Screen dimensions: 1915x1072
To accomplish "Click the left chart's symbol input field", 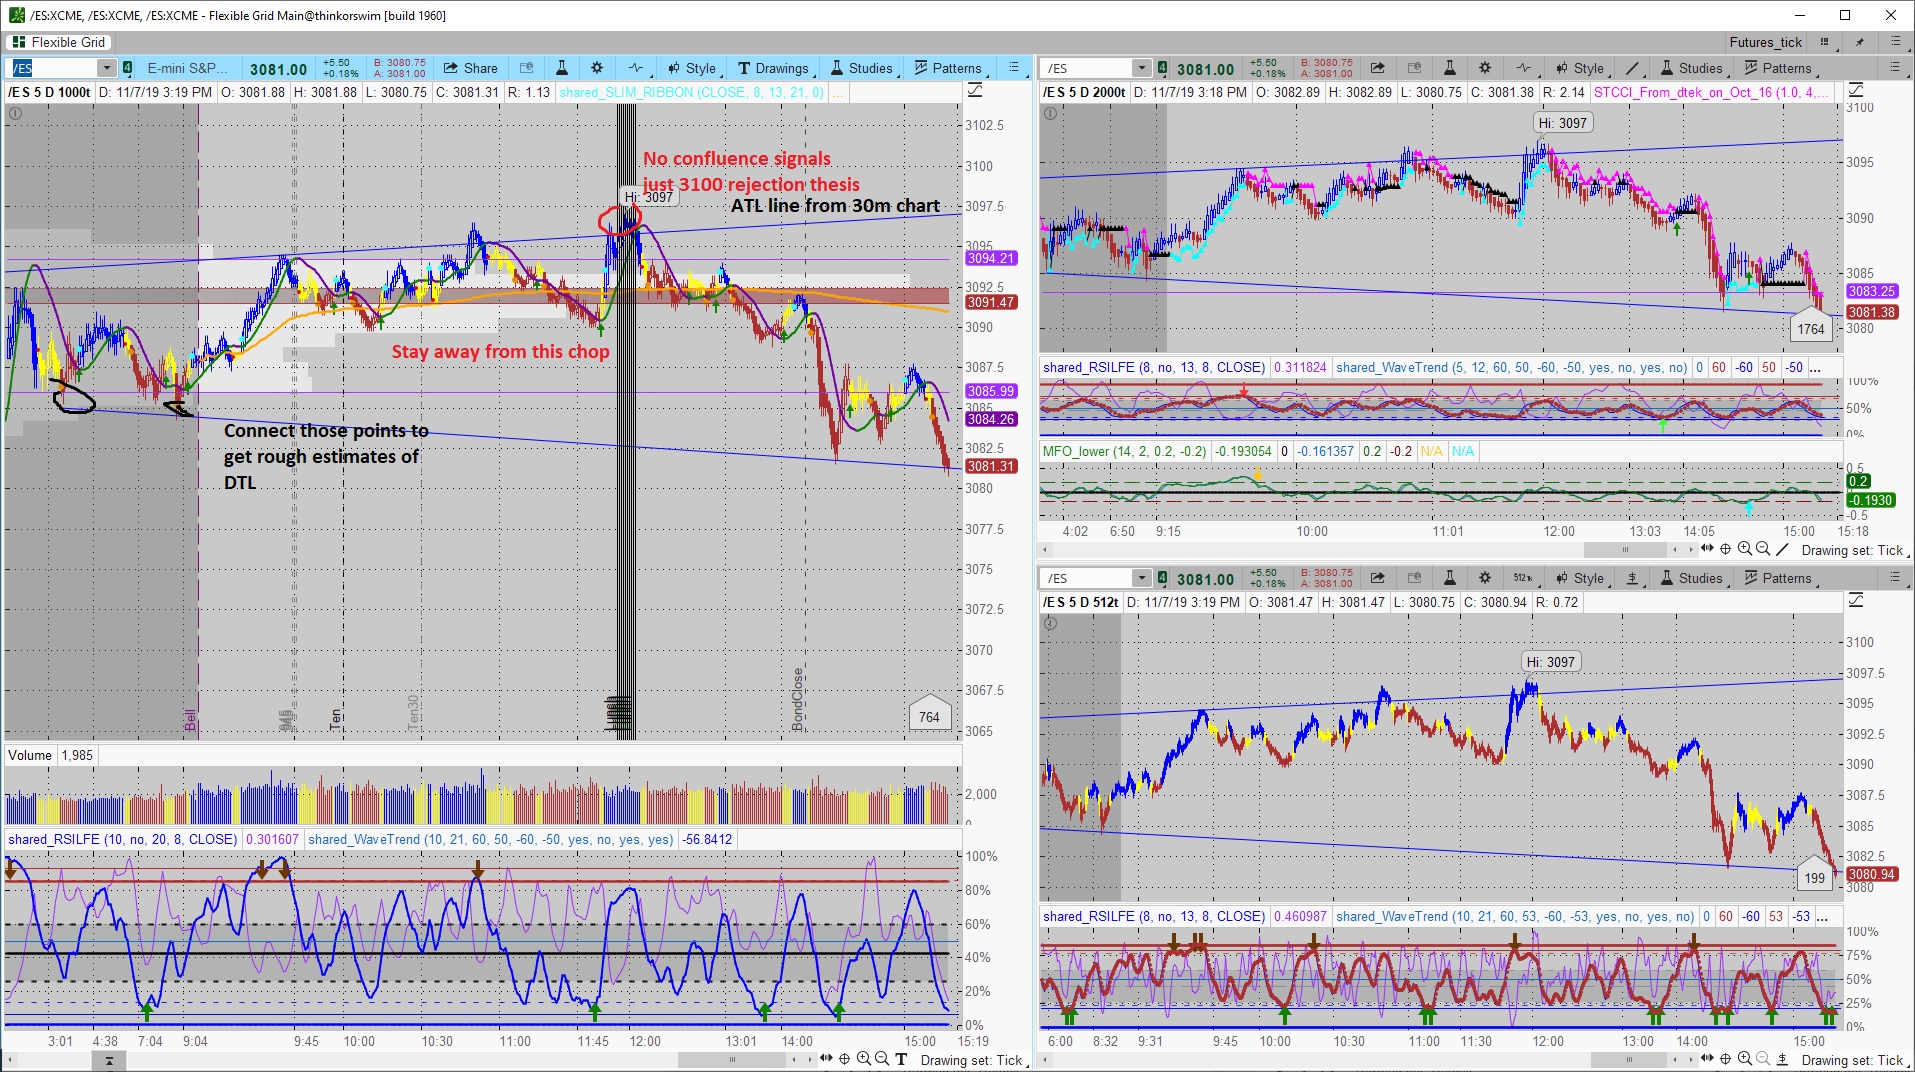I will (53, 68).
